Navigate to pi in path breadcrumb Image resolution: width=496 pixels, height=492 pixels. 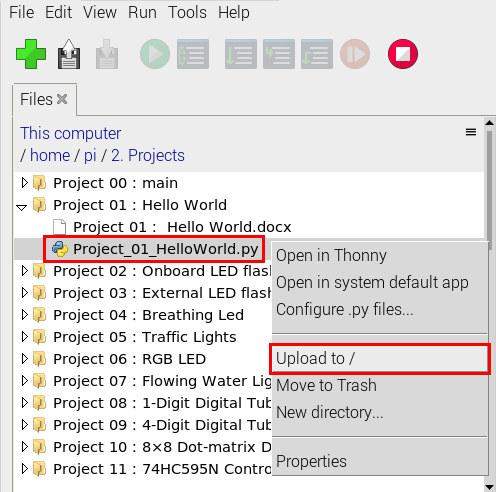click(90, 156)
